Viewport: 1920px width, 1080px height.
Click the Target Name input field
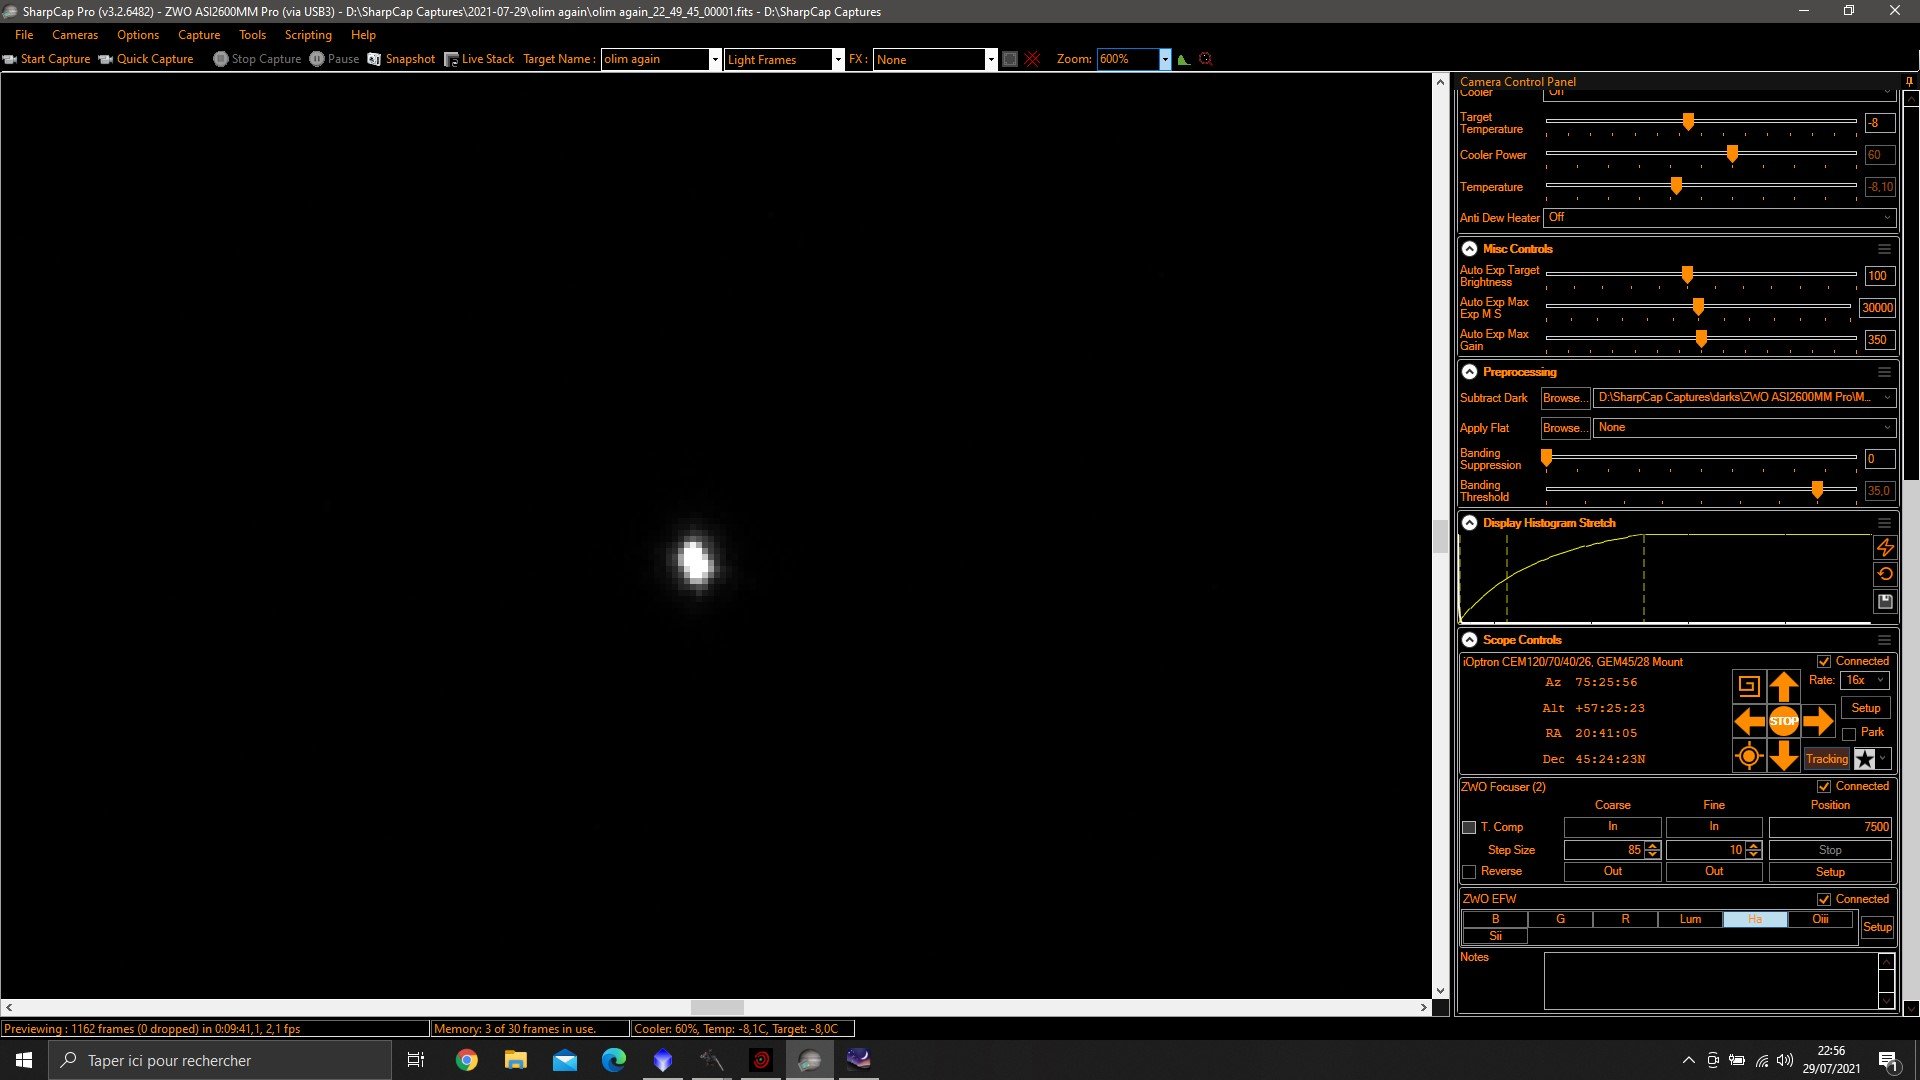tap(655, 59)
